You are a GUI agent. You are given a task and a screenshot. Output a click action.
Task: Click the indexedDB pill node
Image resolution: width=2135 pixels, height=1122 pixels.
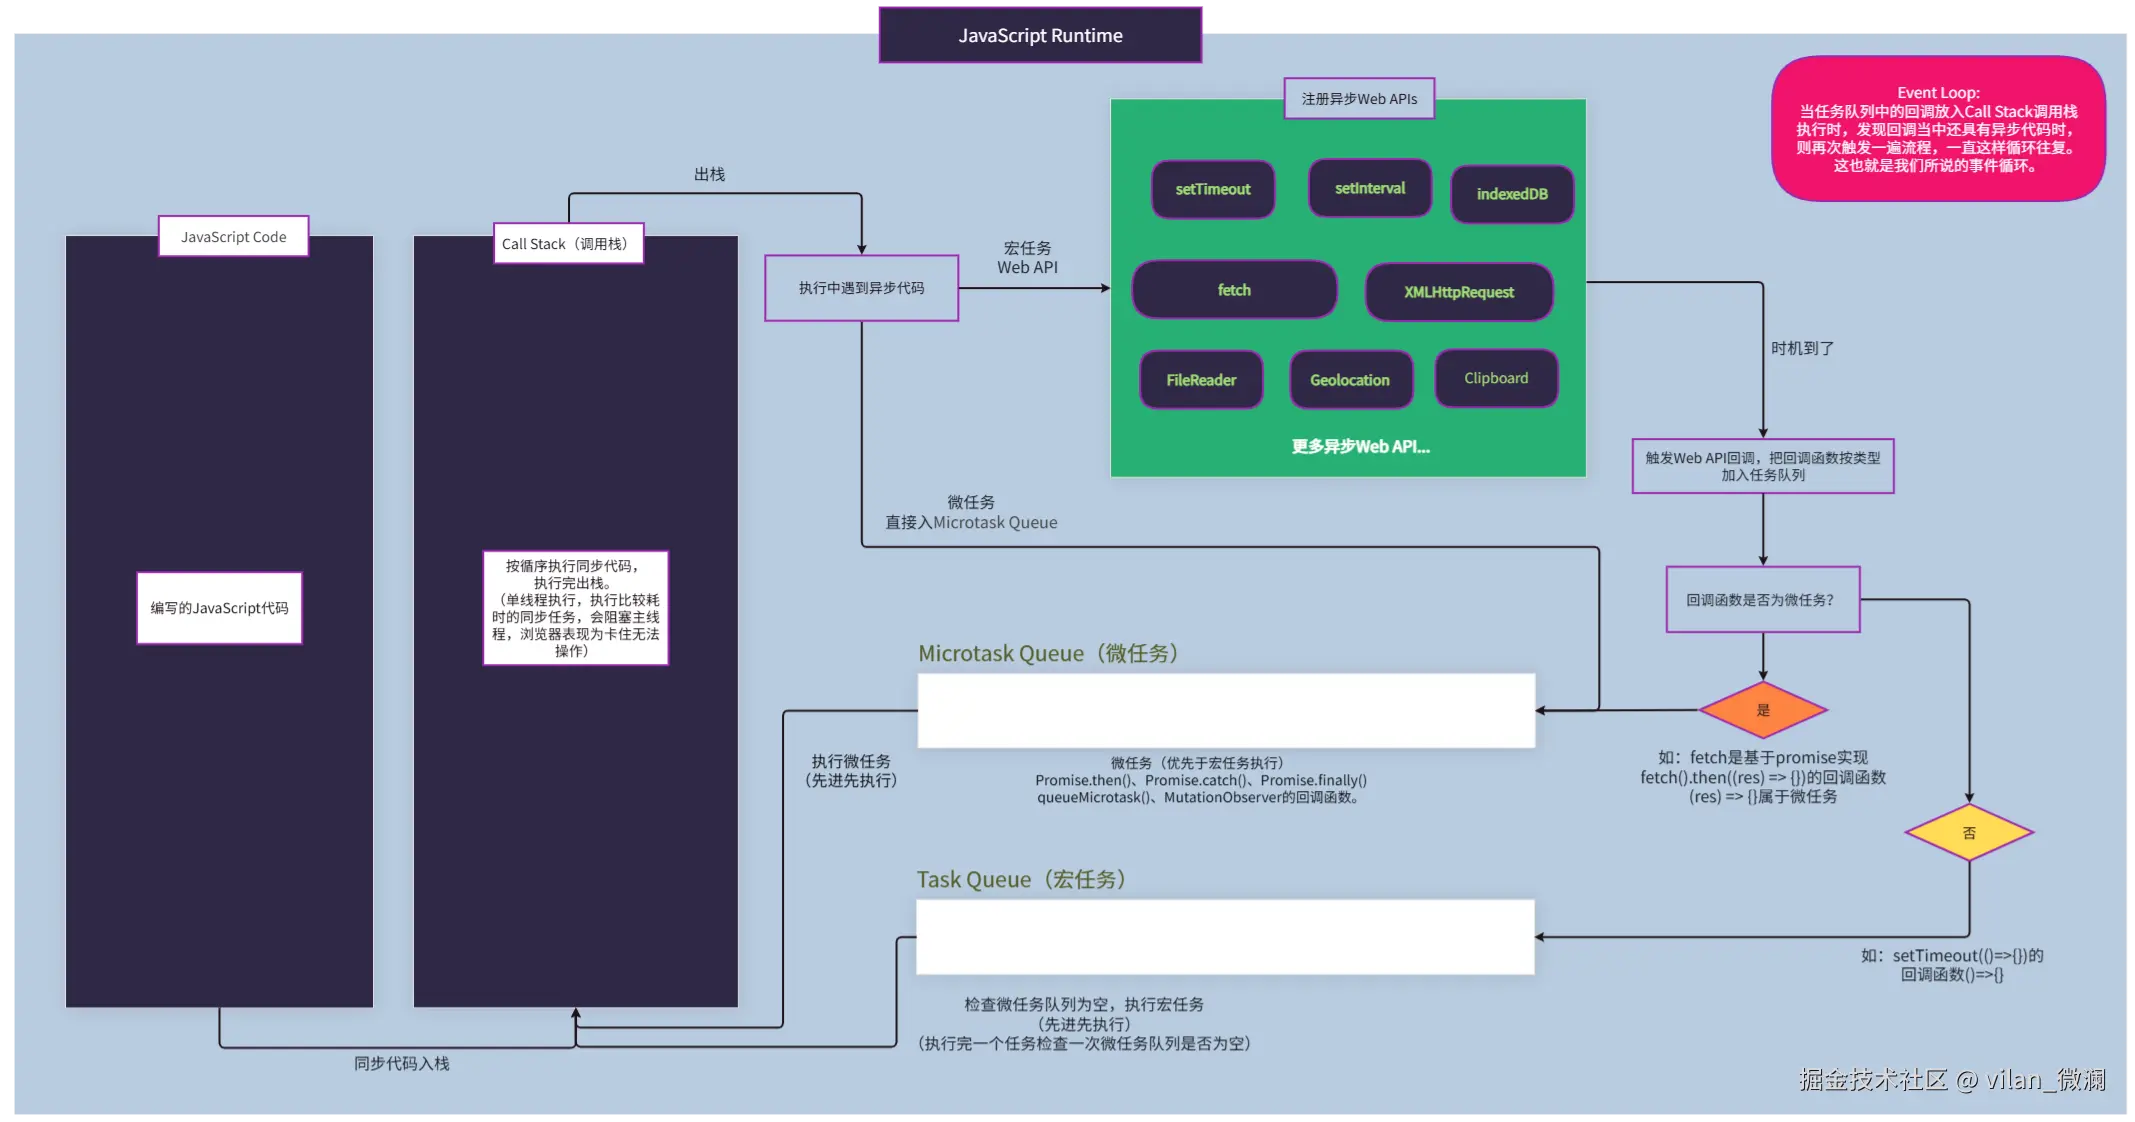pyautogui.click(x=1511, y=194)
